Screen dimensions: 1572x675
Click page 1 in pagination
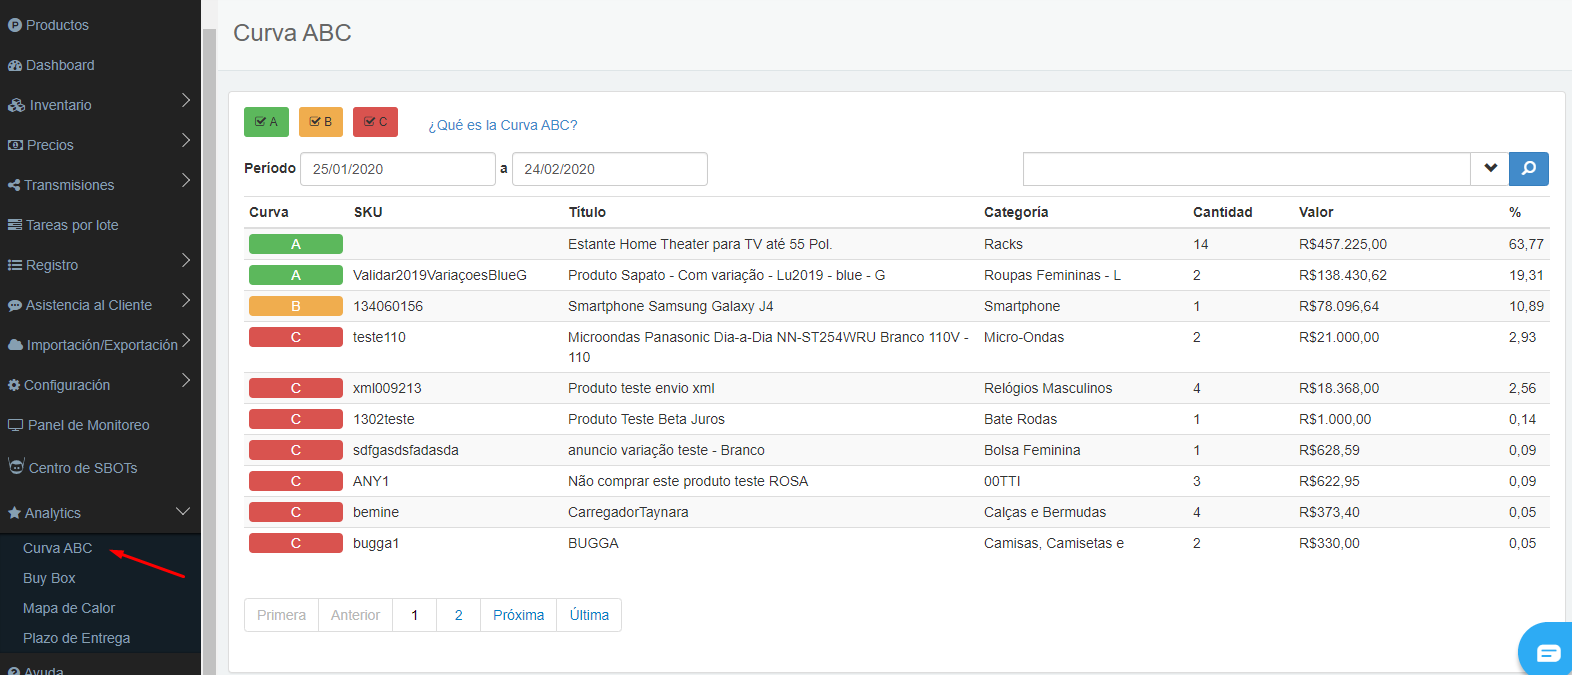(415, 615)
